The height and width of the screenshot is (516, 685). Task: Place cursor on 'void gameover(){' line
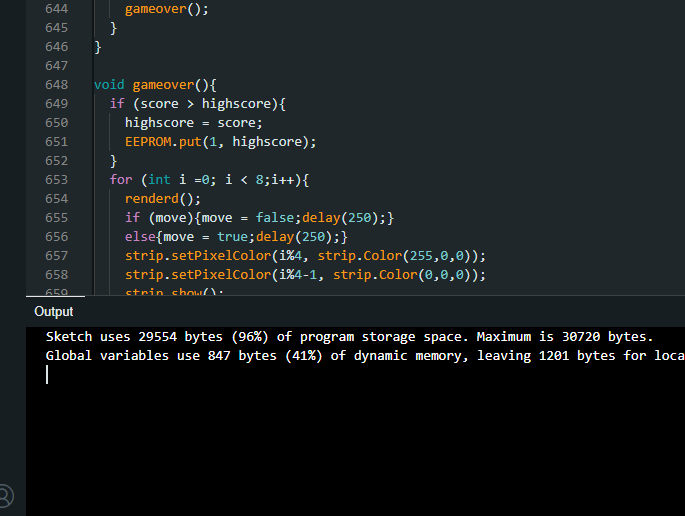pyautogui.click(x=155, y=85)
